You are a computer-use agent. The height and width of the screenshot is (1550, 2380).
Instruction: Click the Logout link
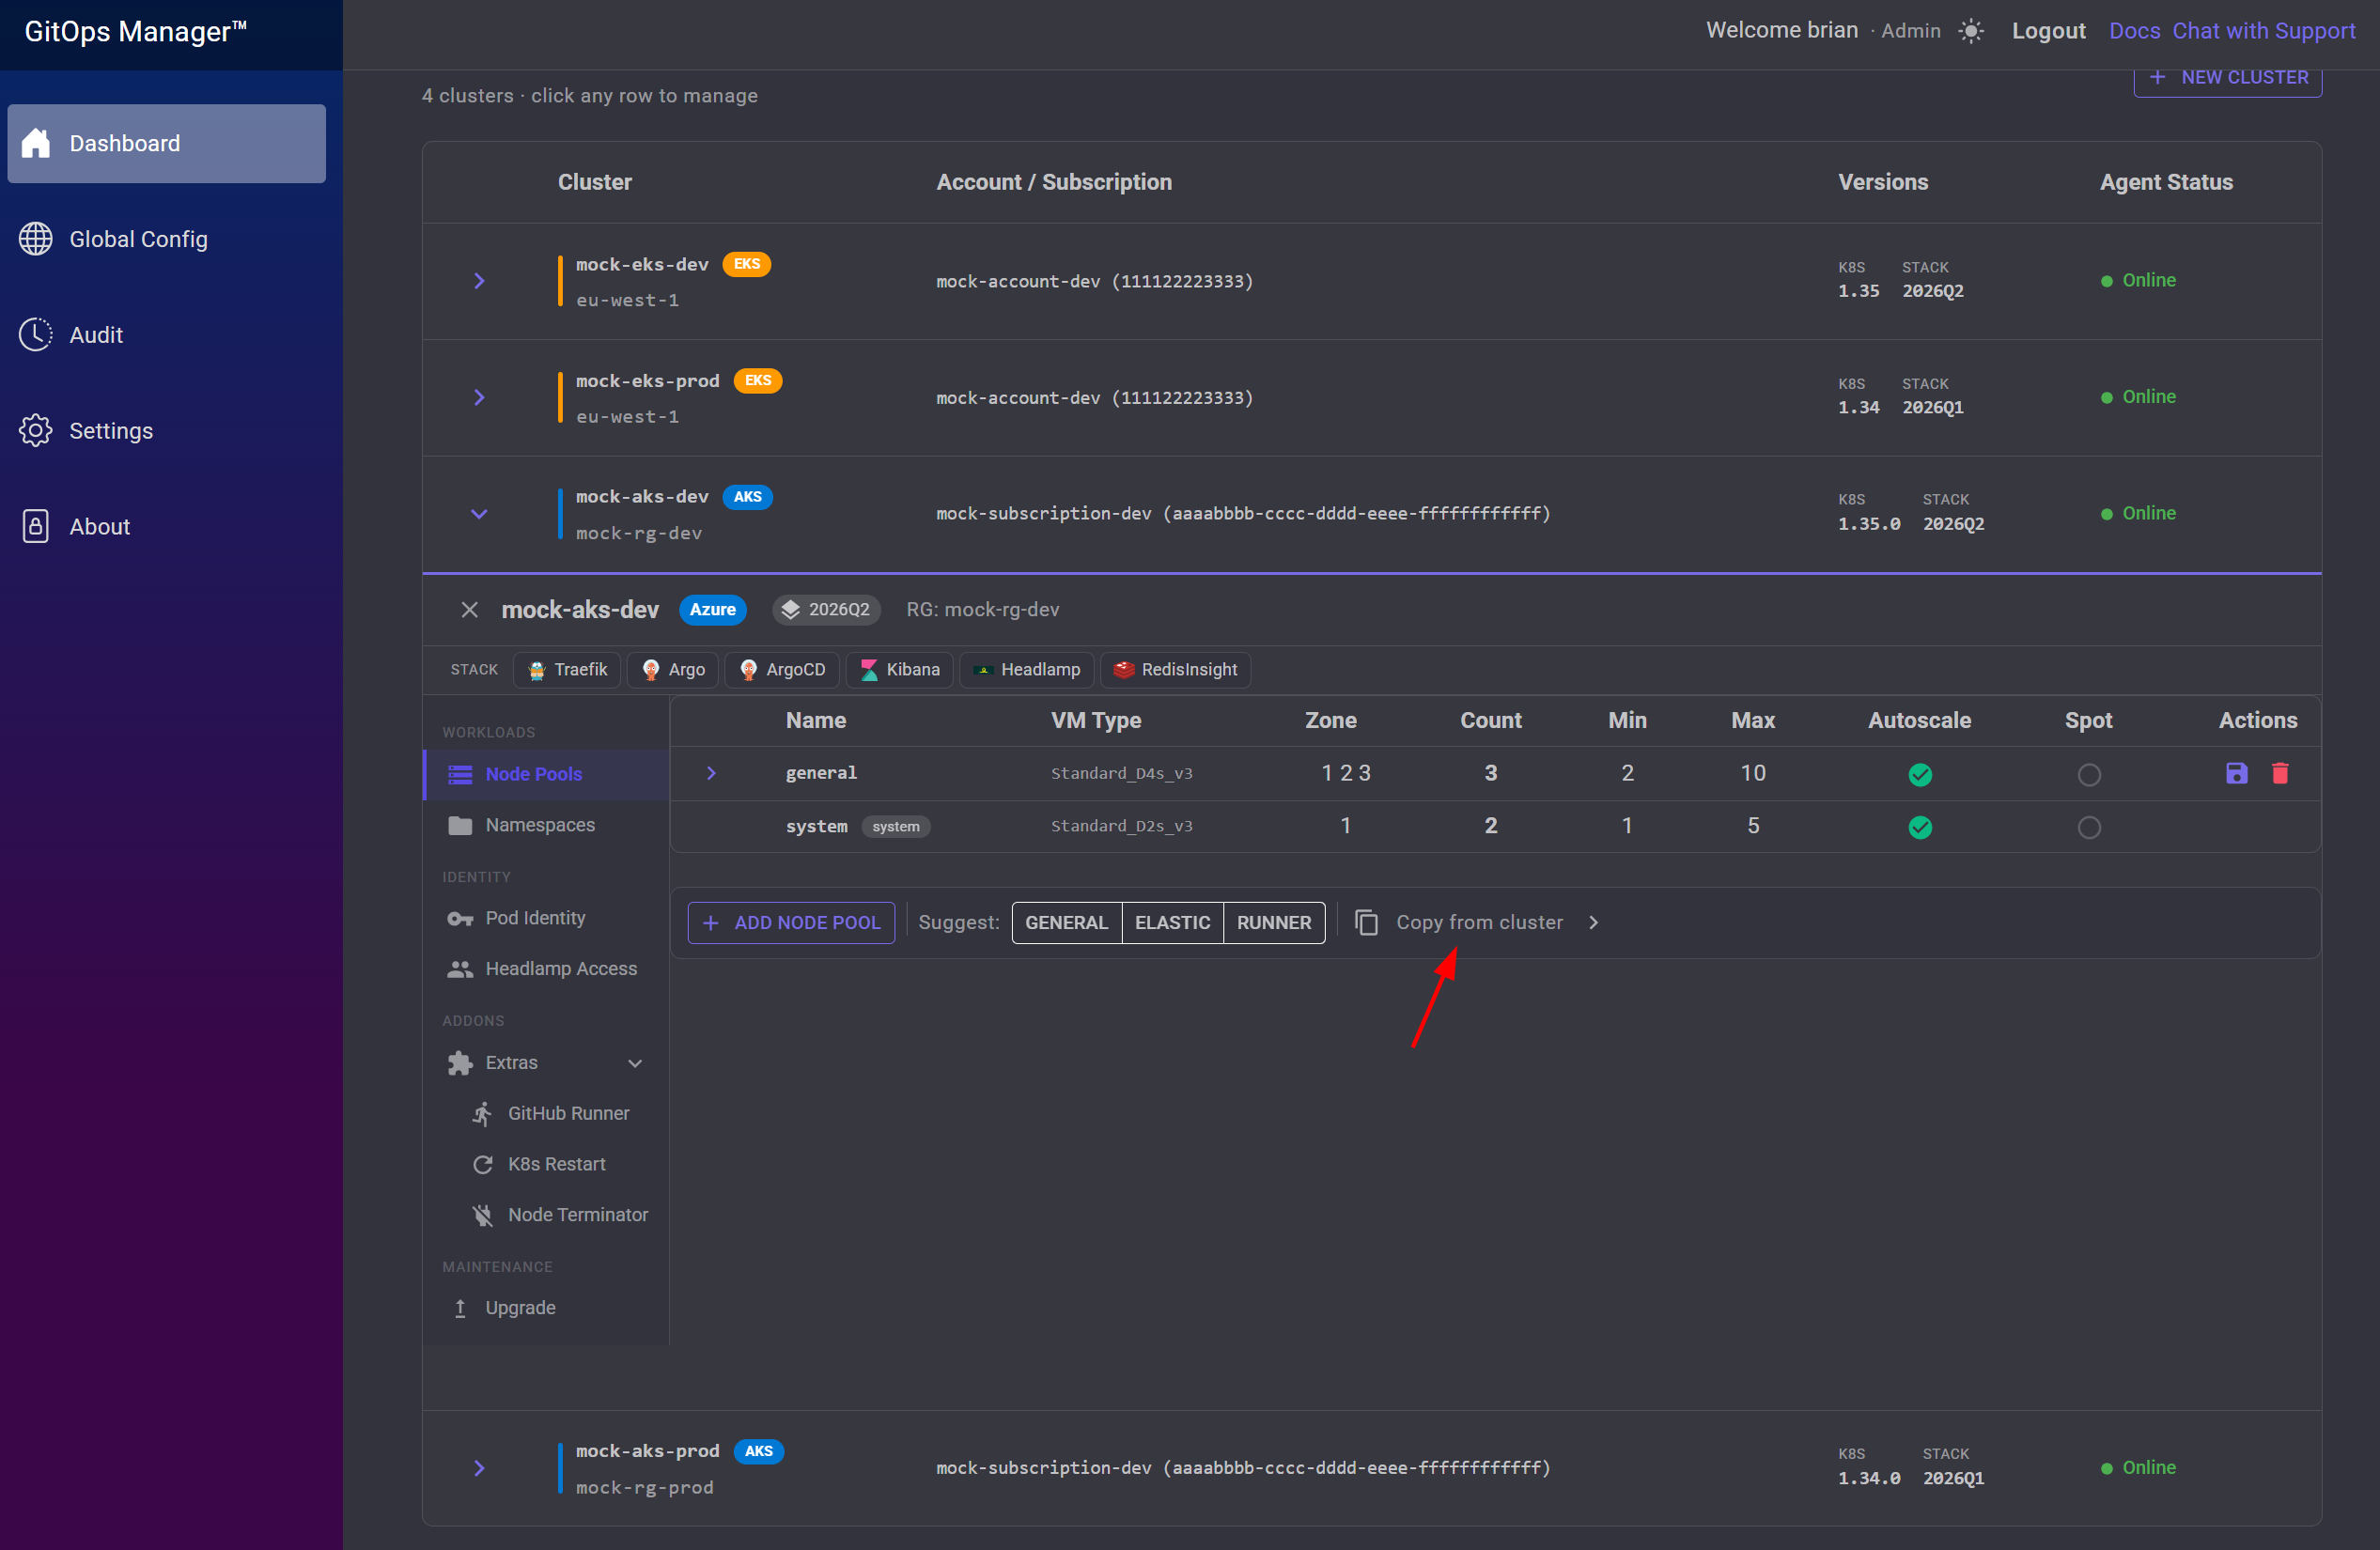click(2048, 31)
